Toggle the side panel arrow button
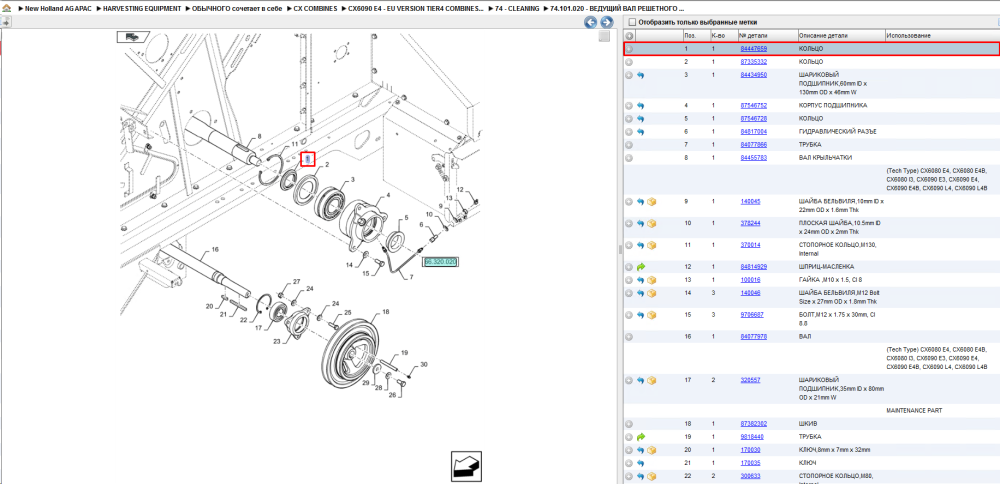This screenshot has height=484, width=1000. [5, 22]
